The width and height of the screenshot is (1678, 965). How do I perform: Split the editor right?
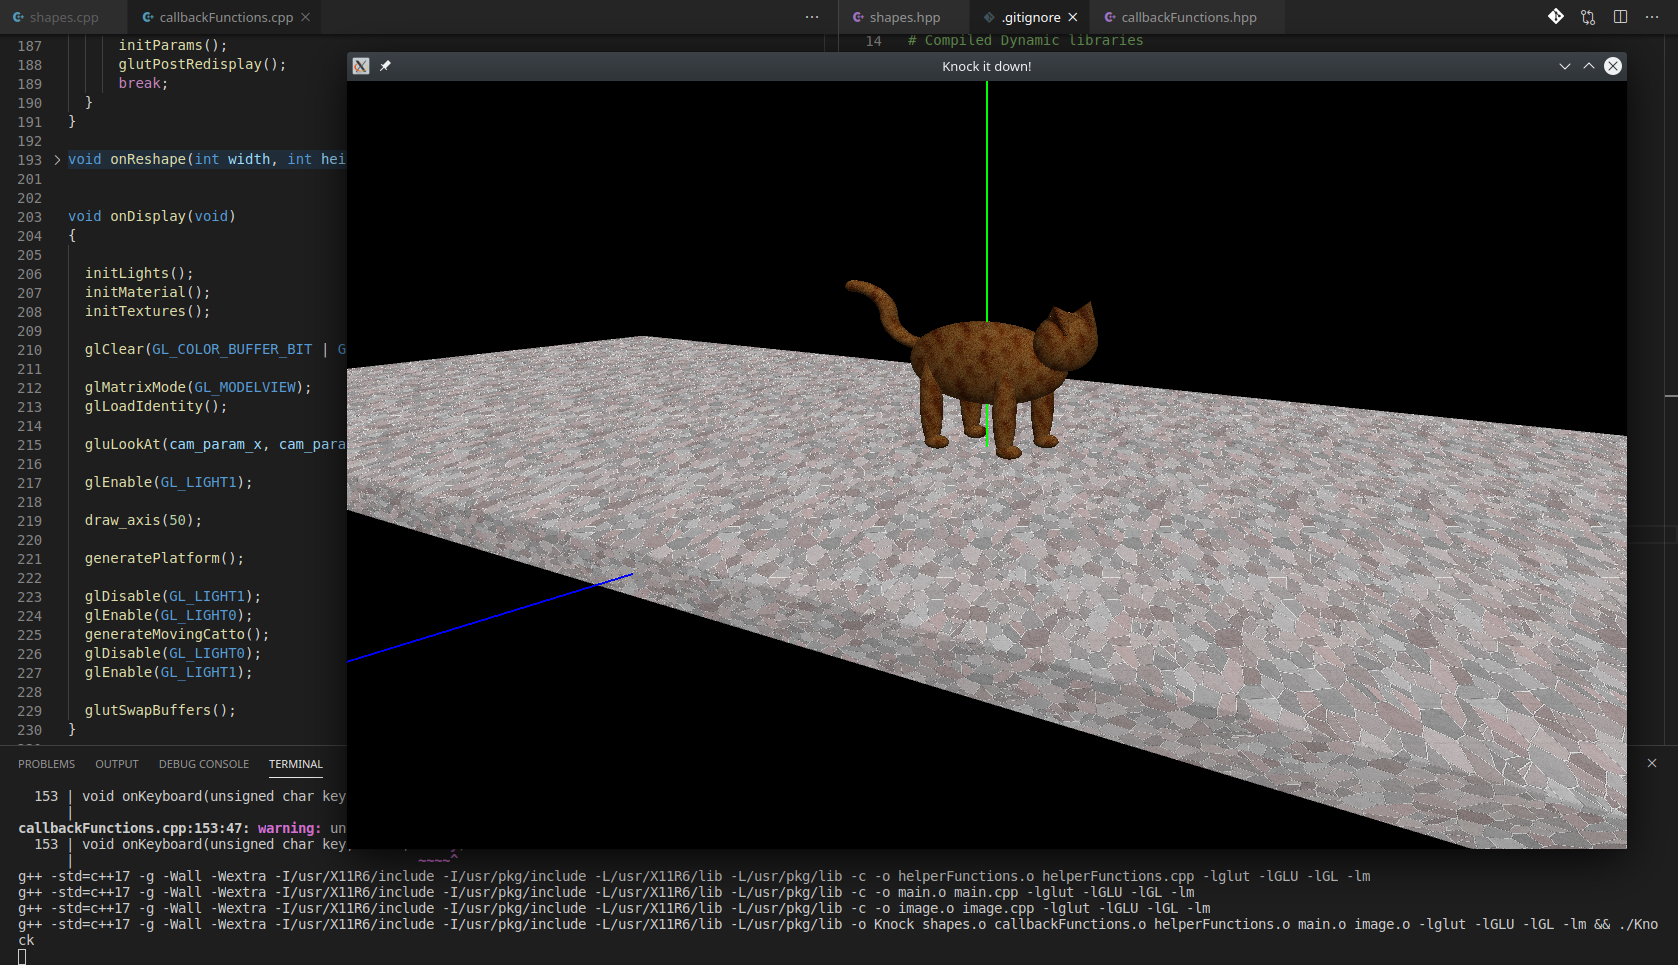pos(1620,17)
